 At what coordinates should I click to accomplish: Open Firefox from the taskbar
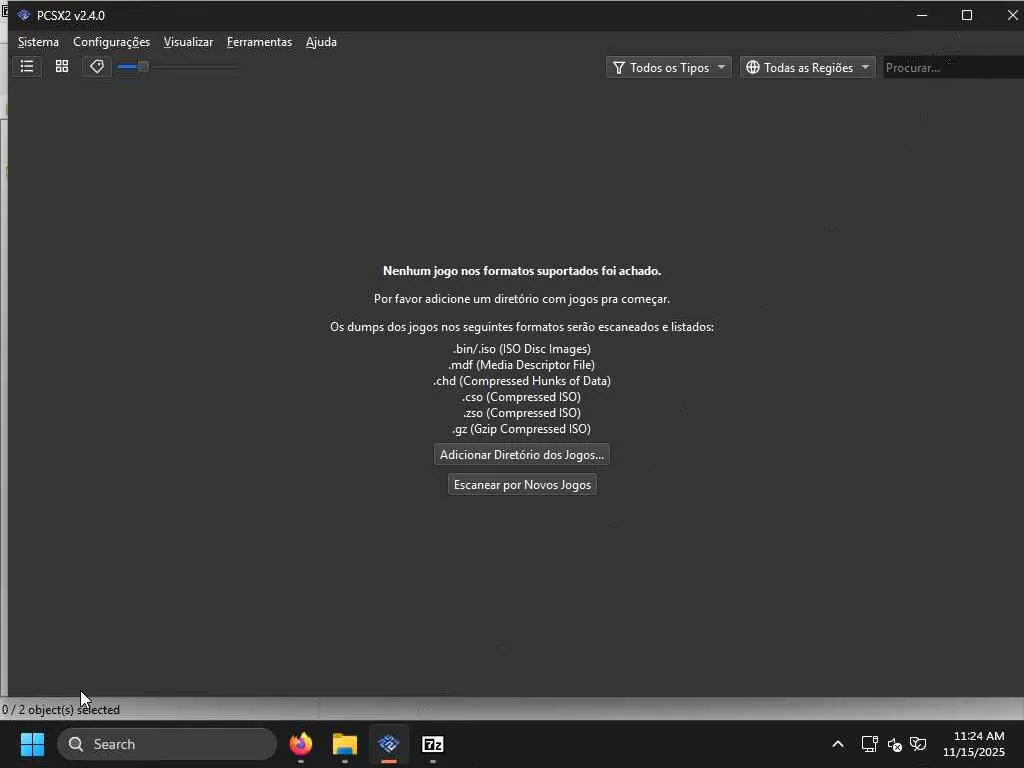(x=301, y=744)
